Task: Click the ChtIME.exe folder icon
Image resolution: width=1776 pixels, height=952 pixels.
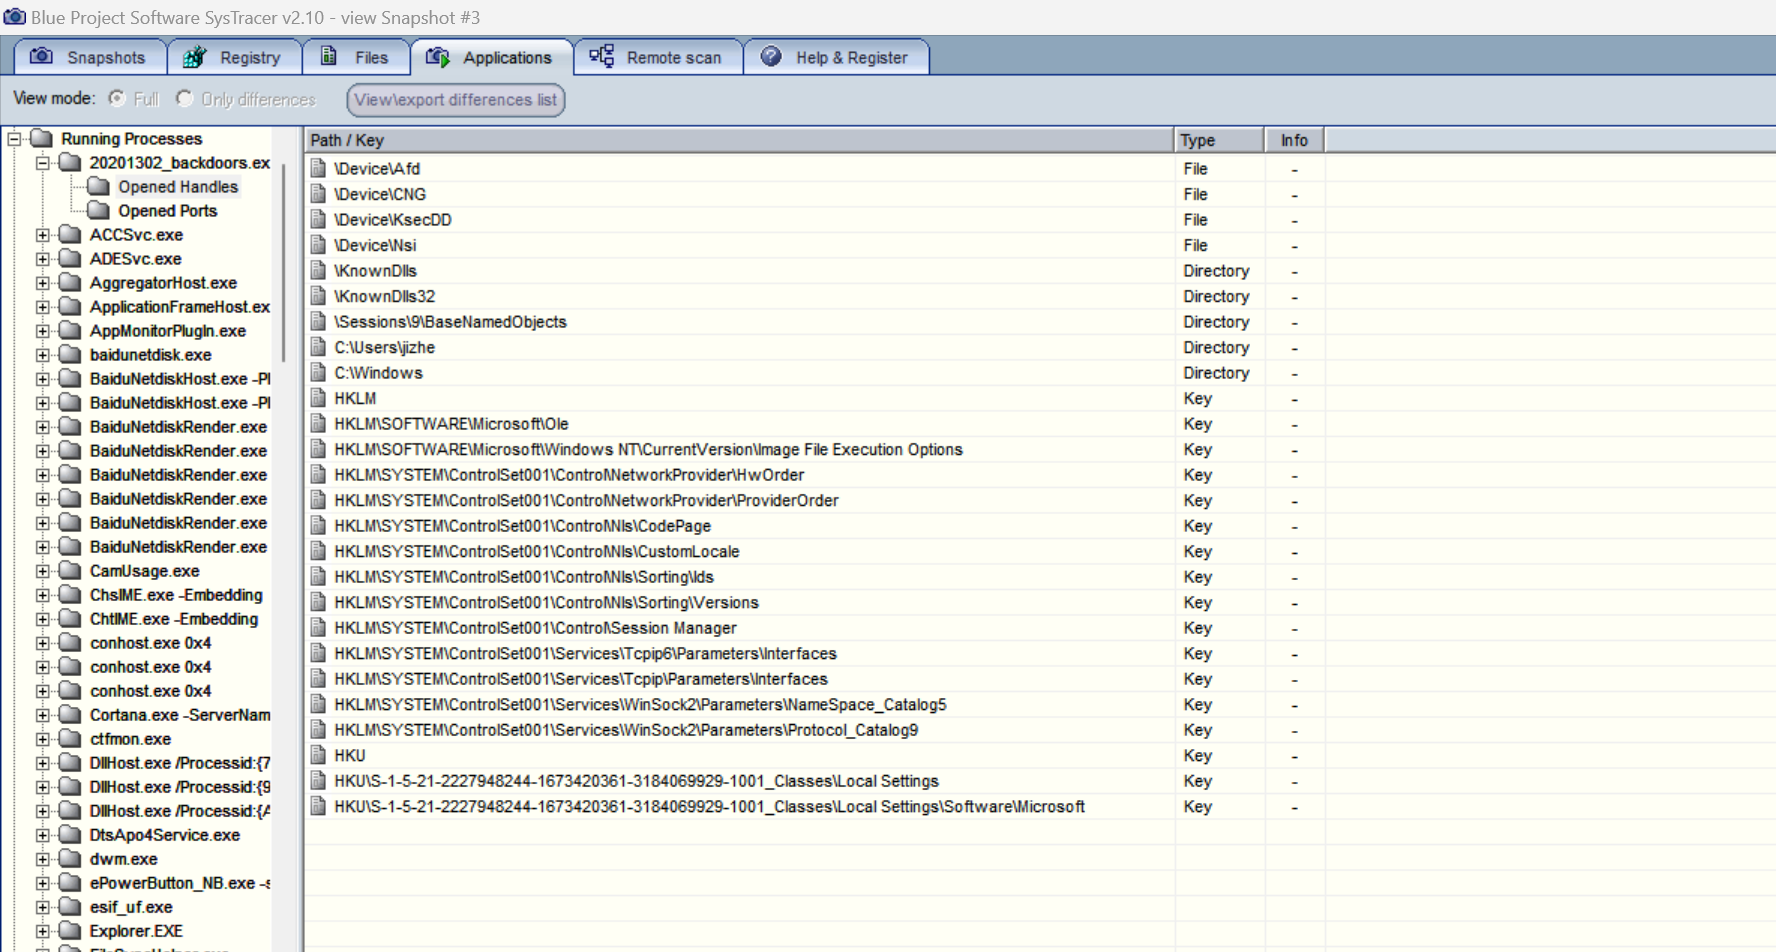Action: [70, 618]
